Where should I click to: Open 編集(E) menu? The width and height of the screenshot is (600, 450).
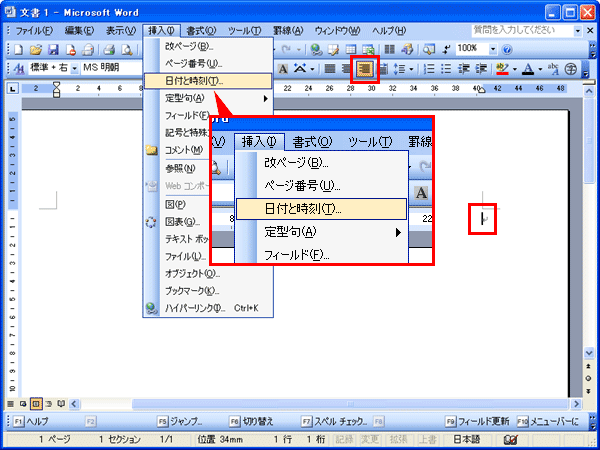click(79, 31)
